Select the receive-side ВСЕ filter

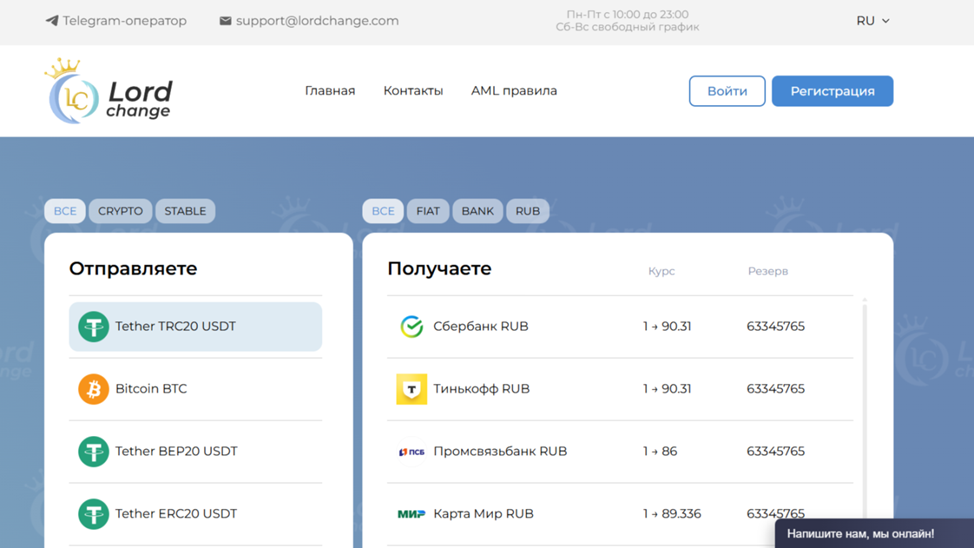(x=383, y=211)
